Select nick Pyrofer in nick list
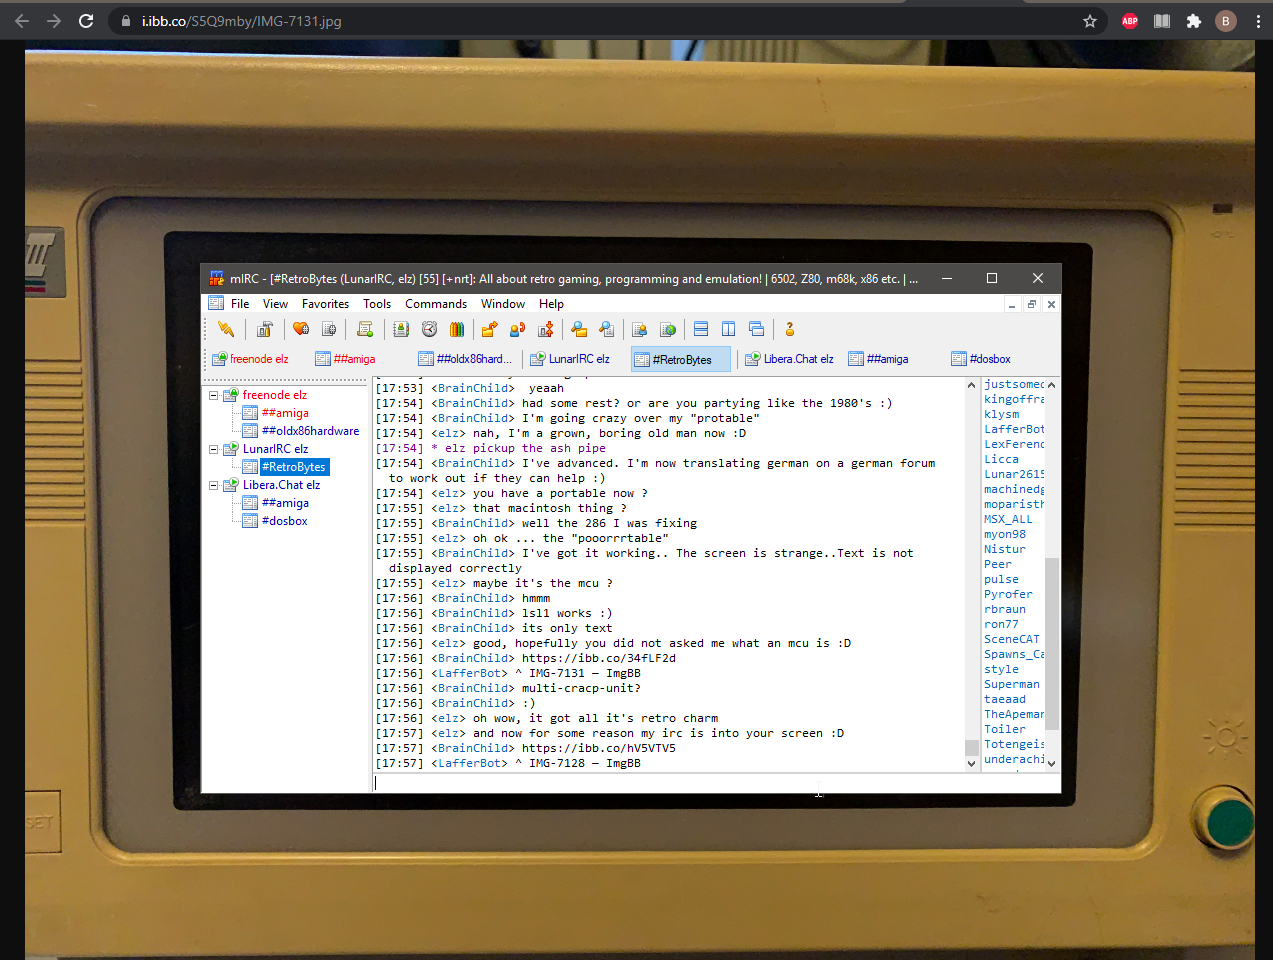 pos(1008,594)
